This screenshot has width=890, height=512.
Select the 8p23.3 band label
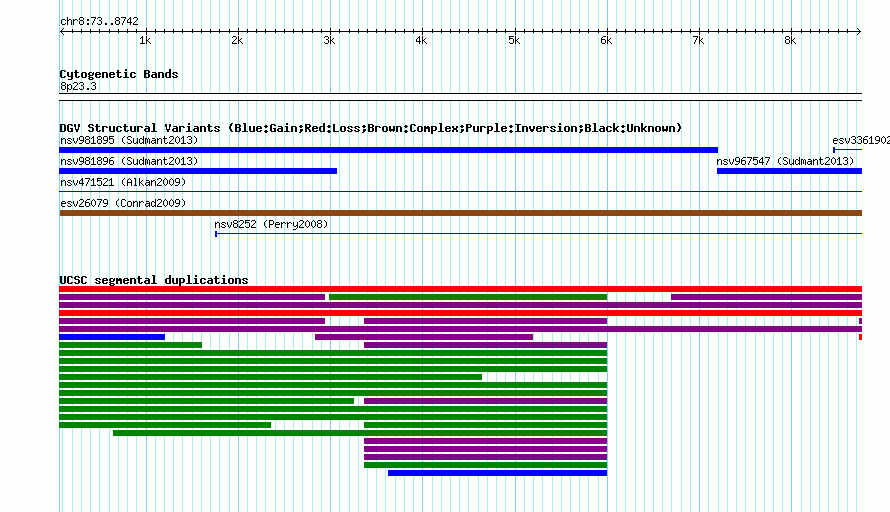click(78, 87)
